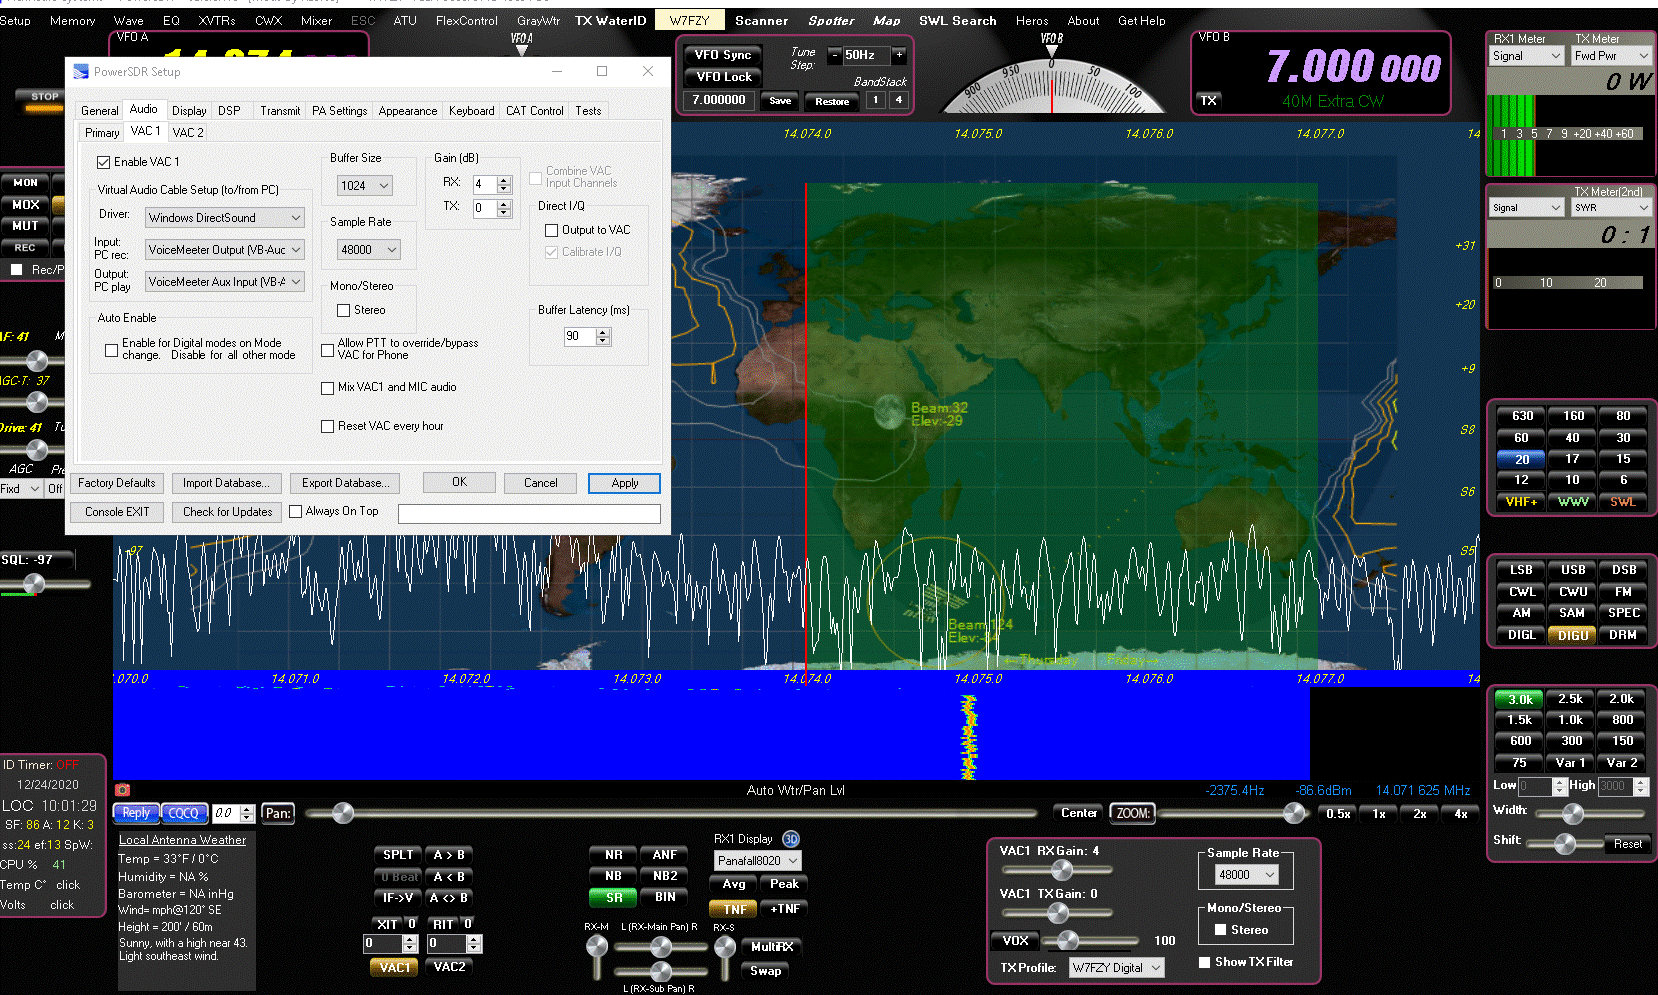This screenshot has height=995, width=1658.
Task: Click the Restore frequency button
Action: [832, 101]
